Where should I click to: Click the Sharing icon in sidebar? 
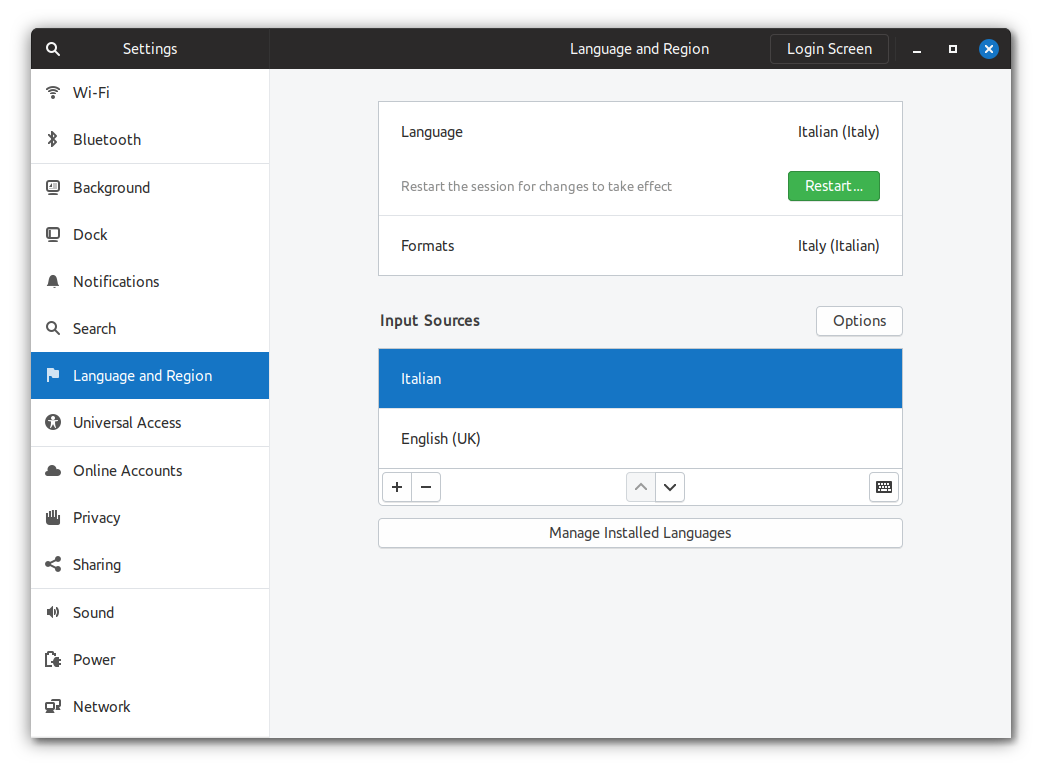(53, 564)
